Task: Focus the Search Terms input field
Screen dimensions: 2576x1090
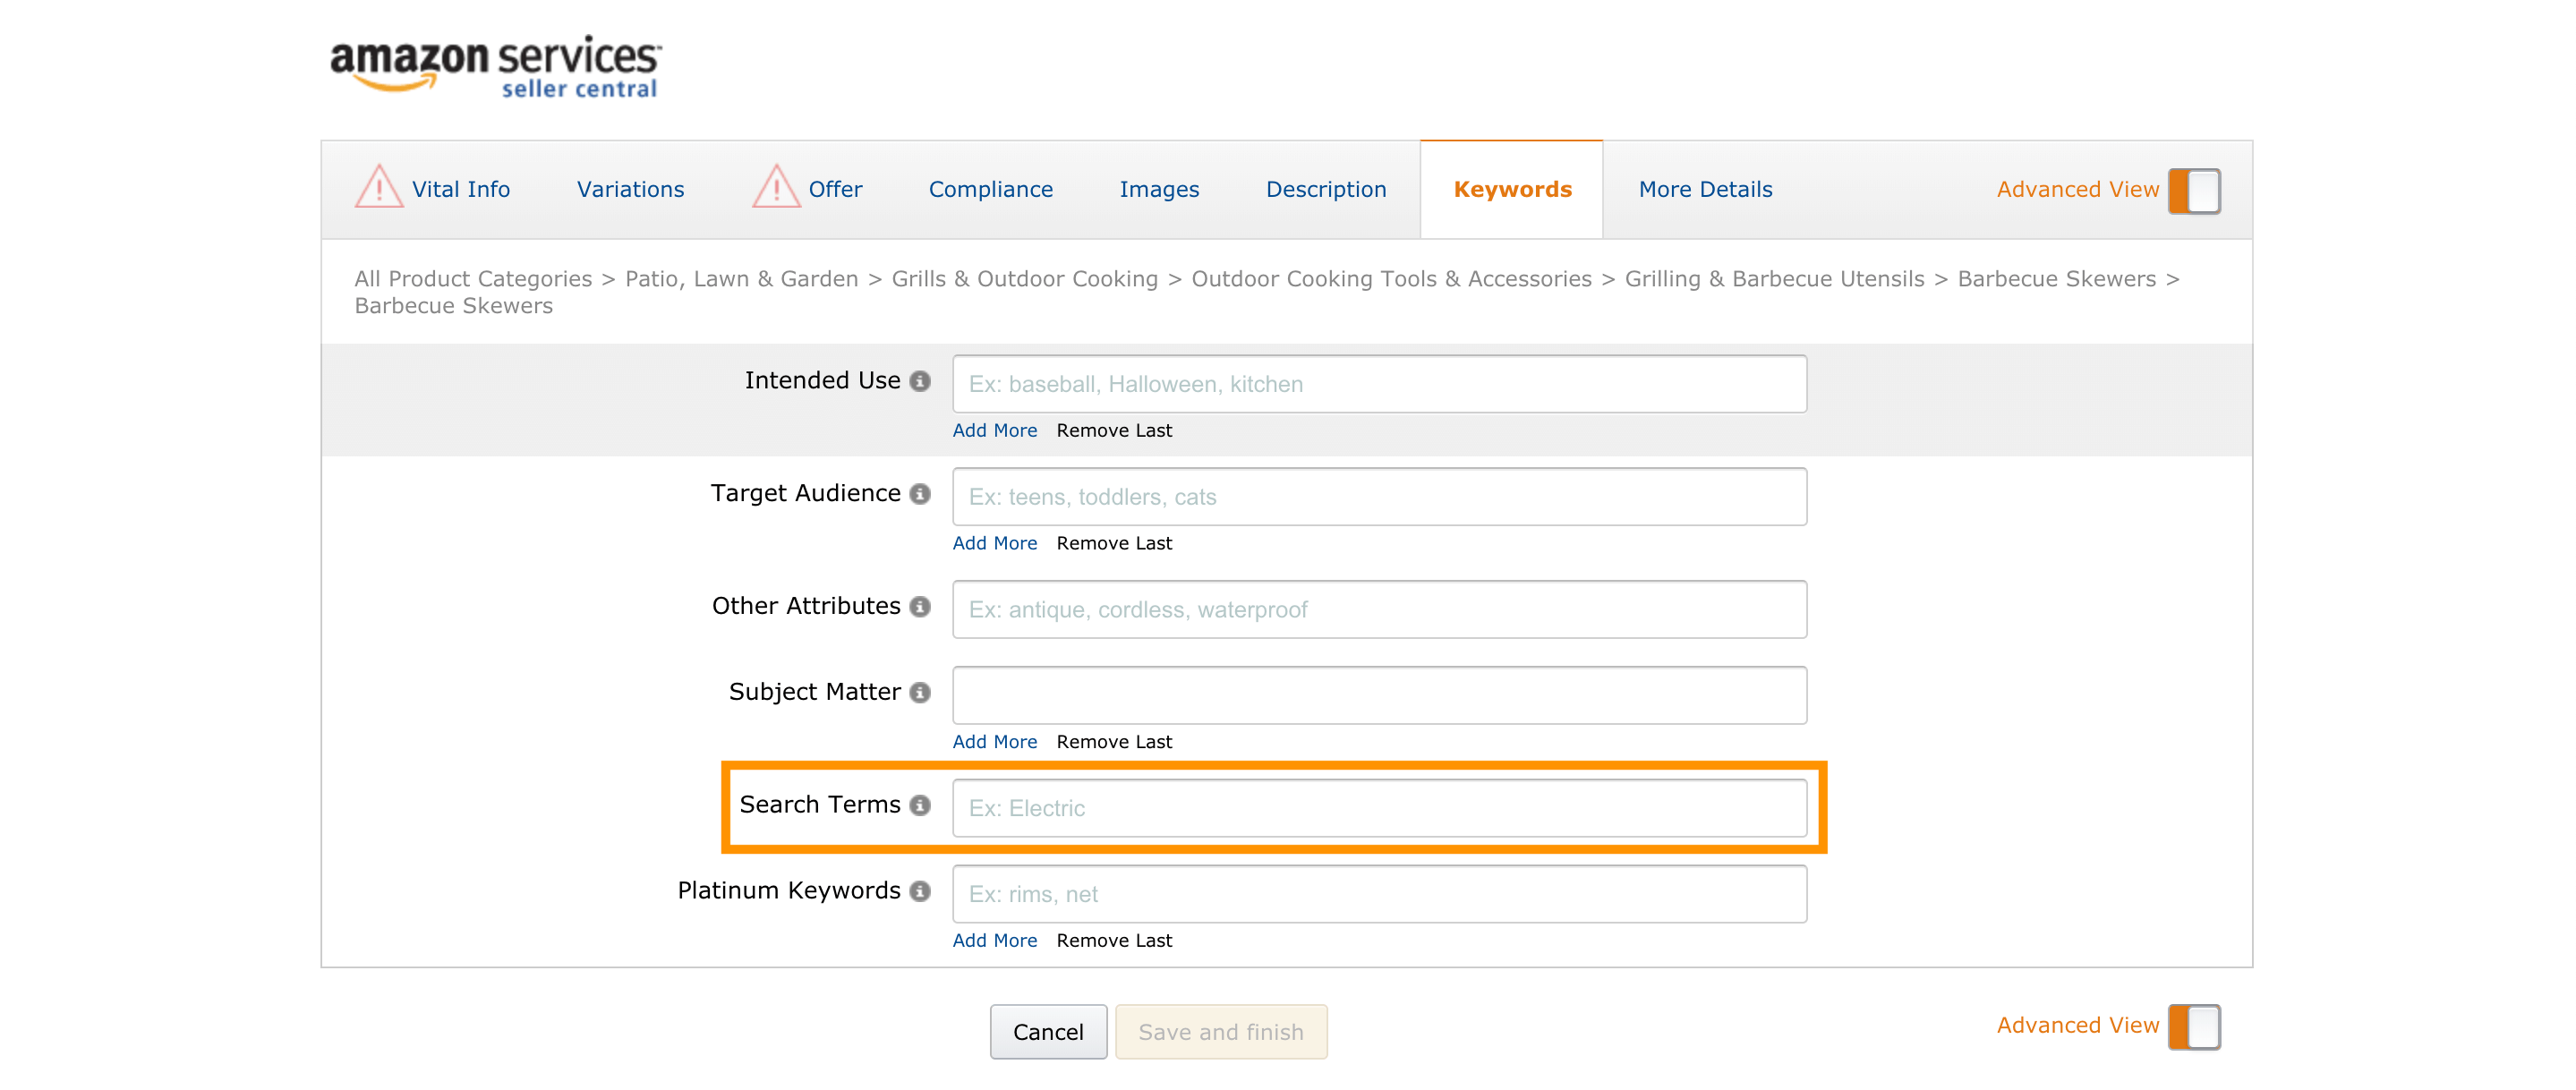Action: pos(1379,808)
